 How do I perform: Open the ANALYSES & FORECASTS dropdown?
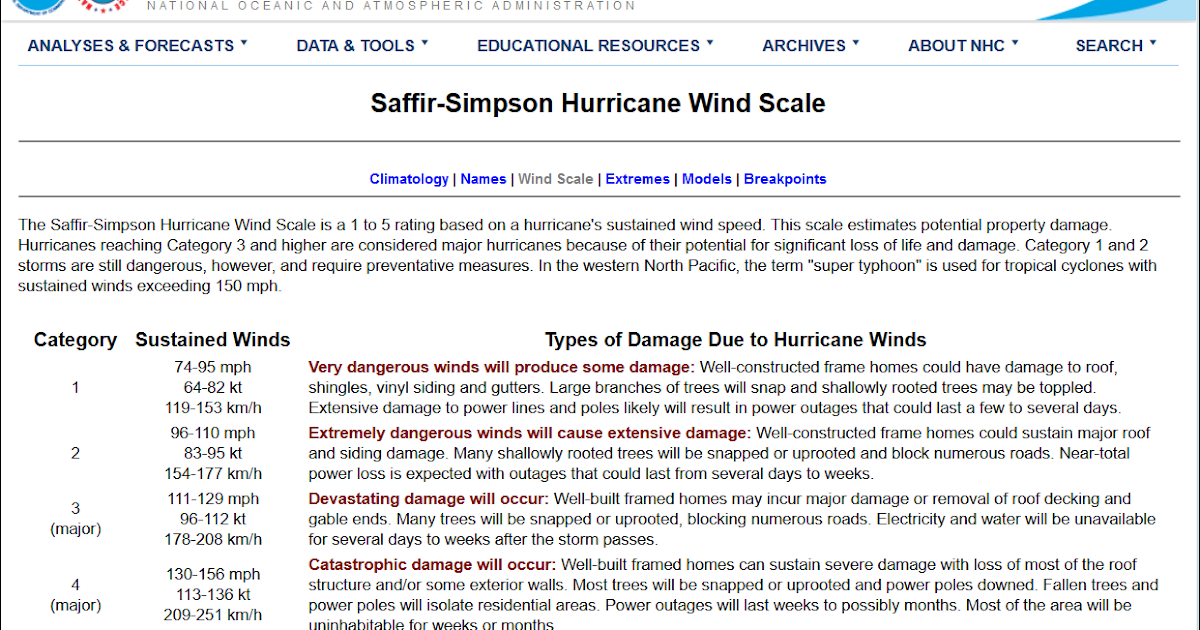pyautogui.click(x=137, y=45)
